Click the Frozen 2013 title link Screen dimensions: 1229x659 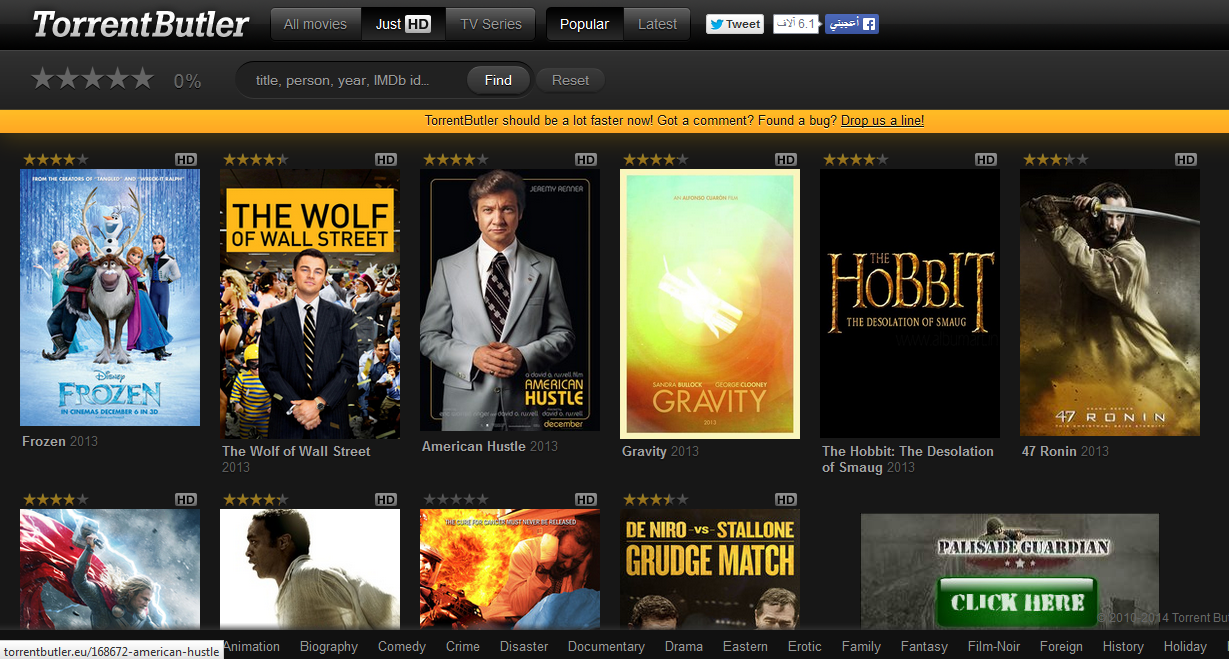click(x=60, y=441)
